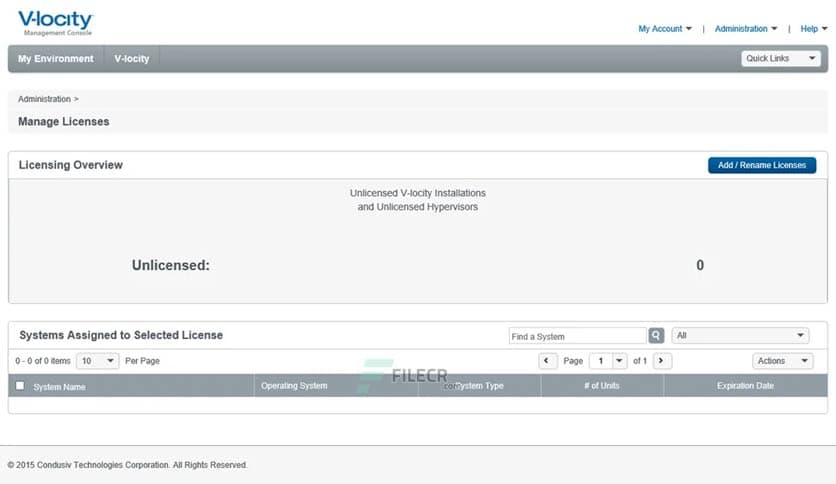Switch to the V-locity tab
836x484 pixels.
[132, 59]
